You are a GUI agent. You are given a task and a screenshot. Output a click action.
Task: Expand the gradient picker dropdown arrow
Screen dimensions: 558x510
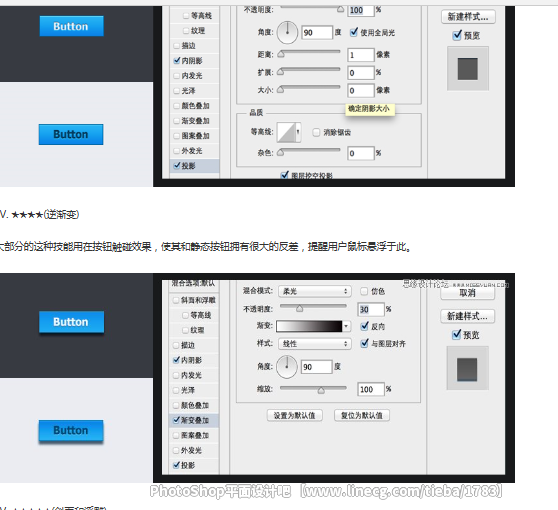pyautogui.click(x=346, y=326)
